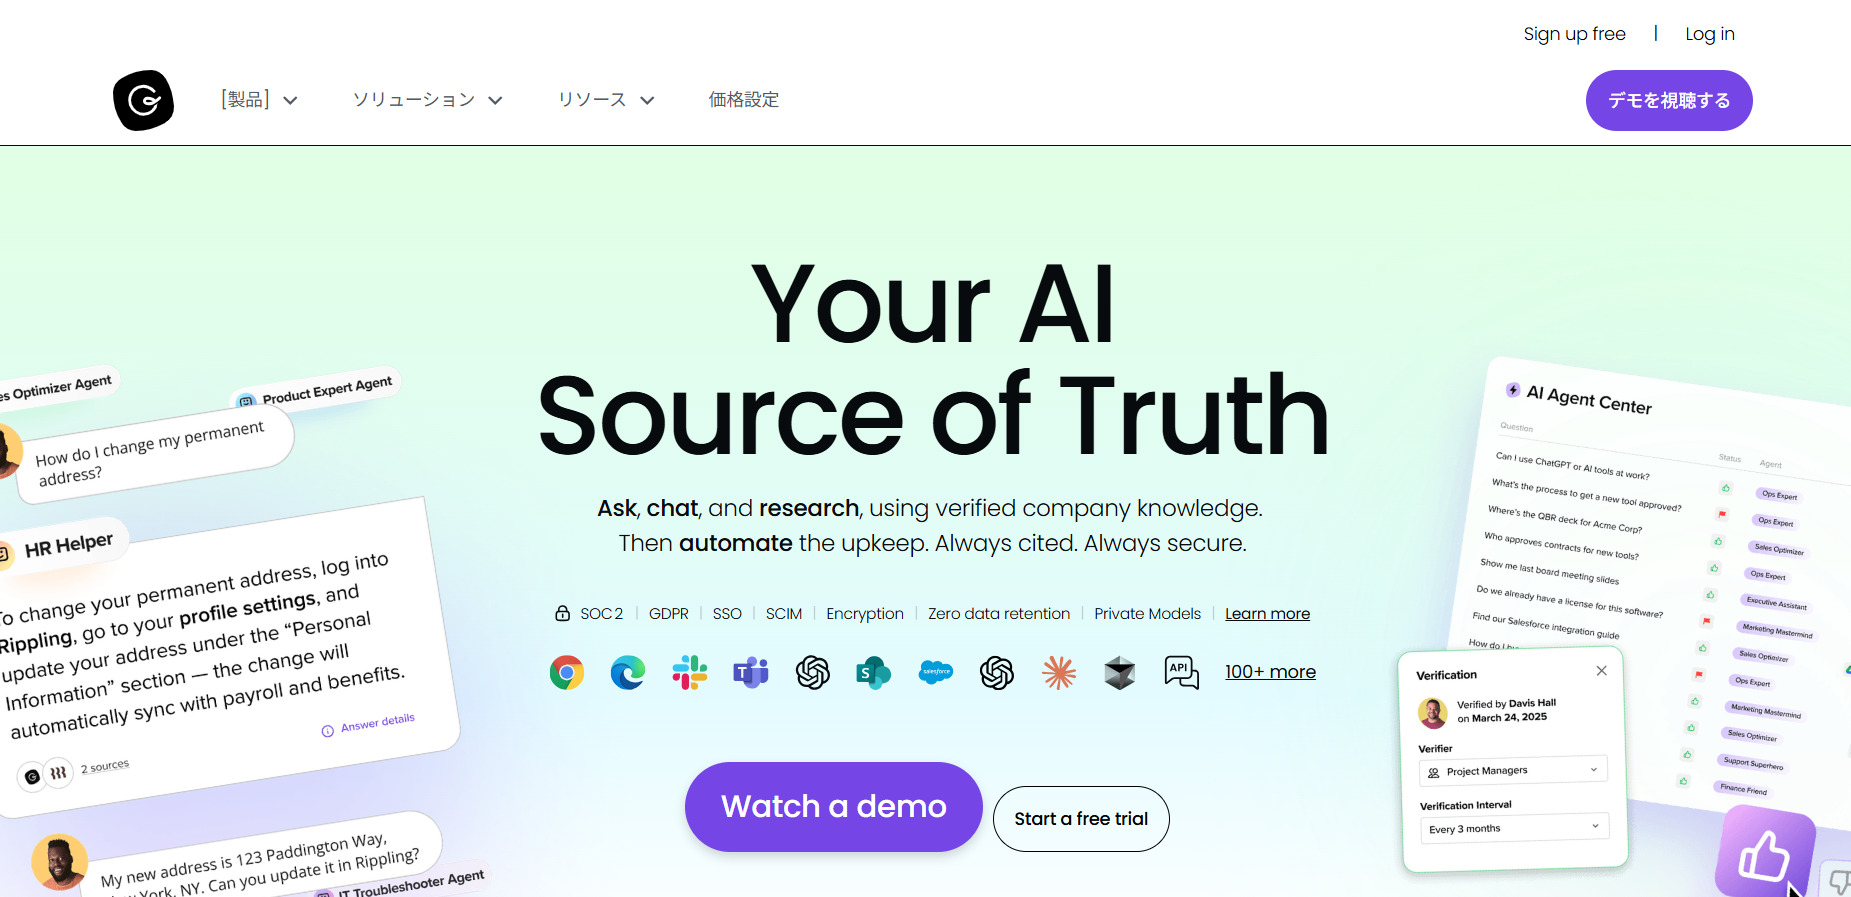Click the API chat bubble icon
This screenshot has width=1851, height=897.
pyautogui.click(x=1181, y=673)
